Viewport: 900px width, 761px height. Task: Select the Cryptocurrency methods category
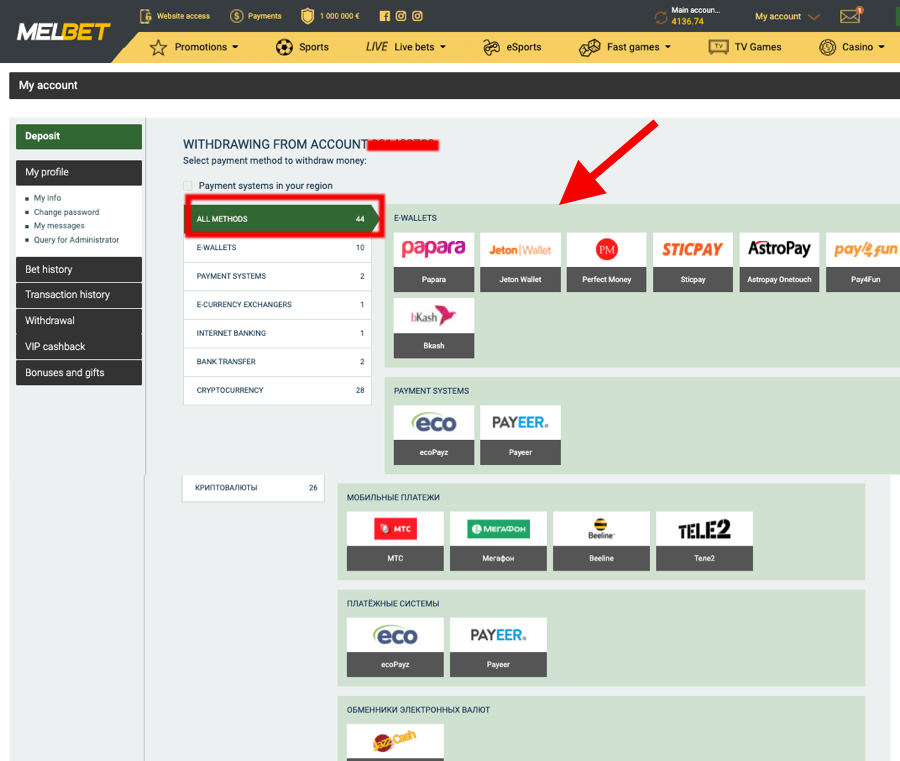click(277, 390)
